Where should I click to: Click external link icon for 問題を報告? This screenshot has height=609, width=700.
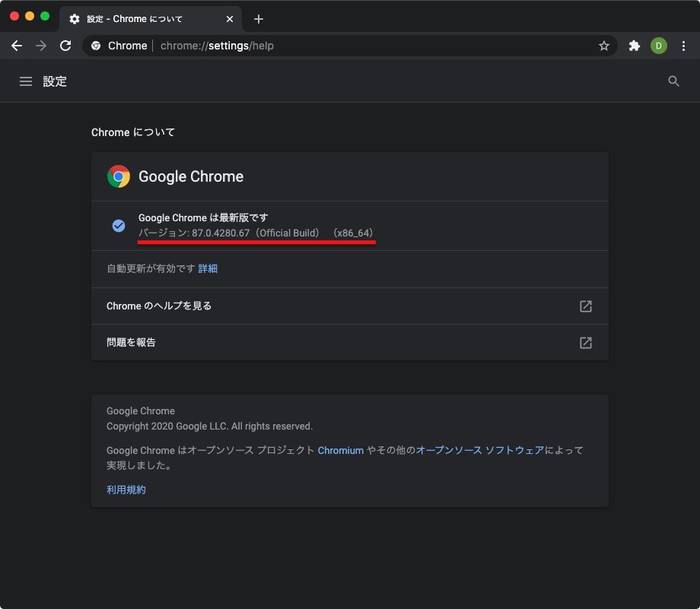point(586,343)
